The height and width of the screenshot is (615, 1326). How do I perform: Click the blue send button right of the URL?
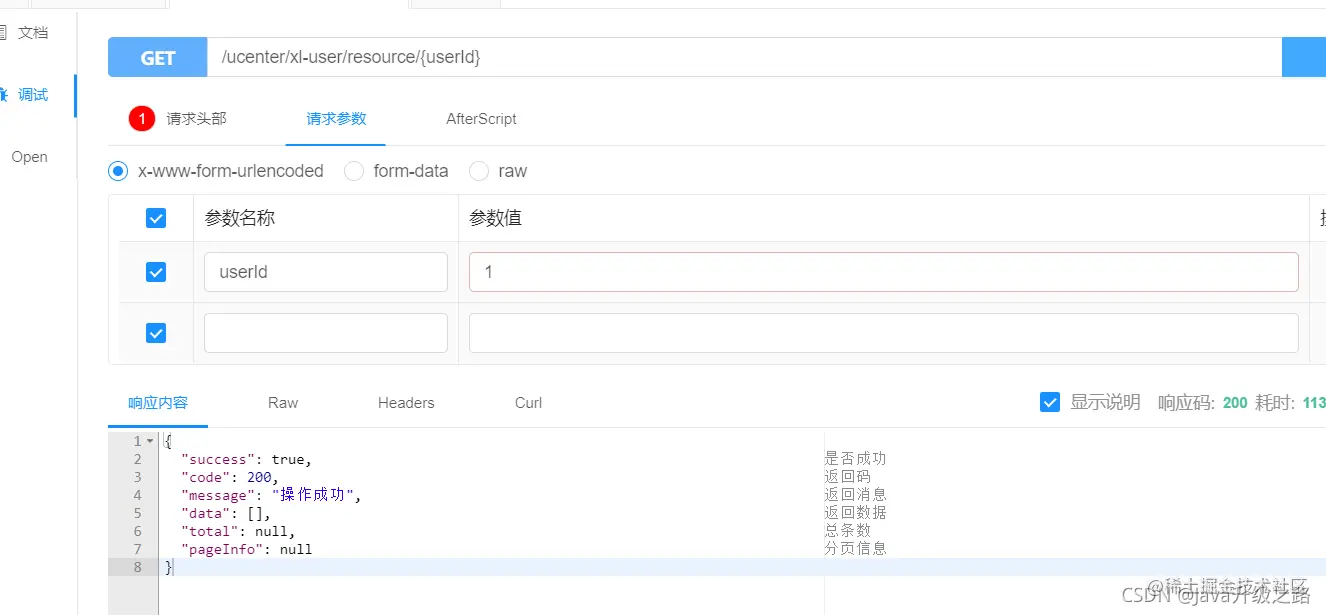point(1304,58)
